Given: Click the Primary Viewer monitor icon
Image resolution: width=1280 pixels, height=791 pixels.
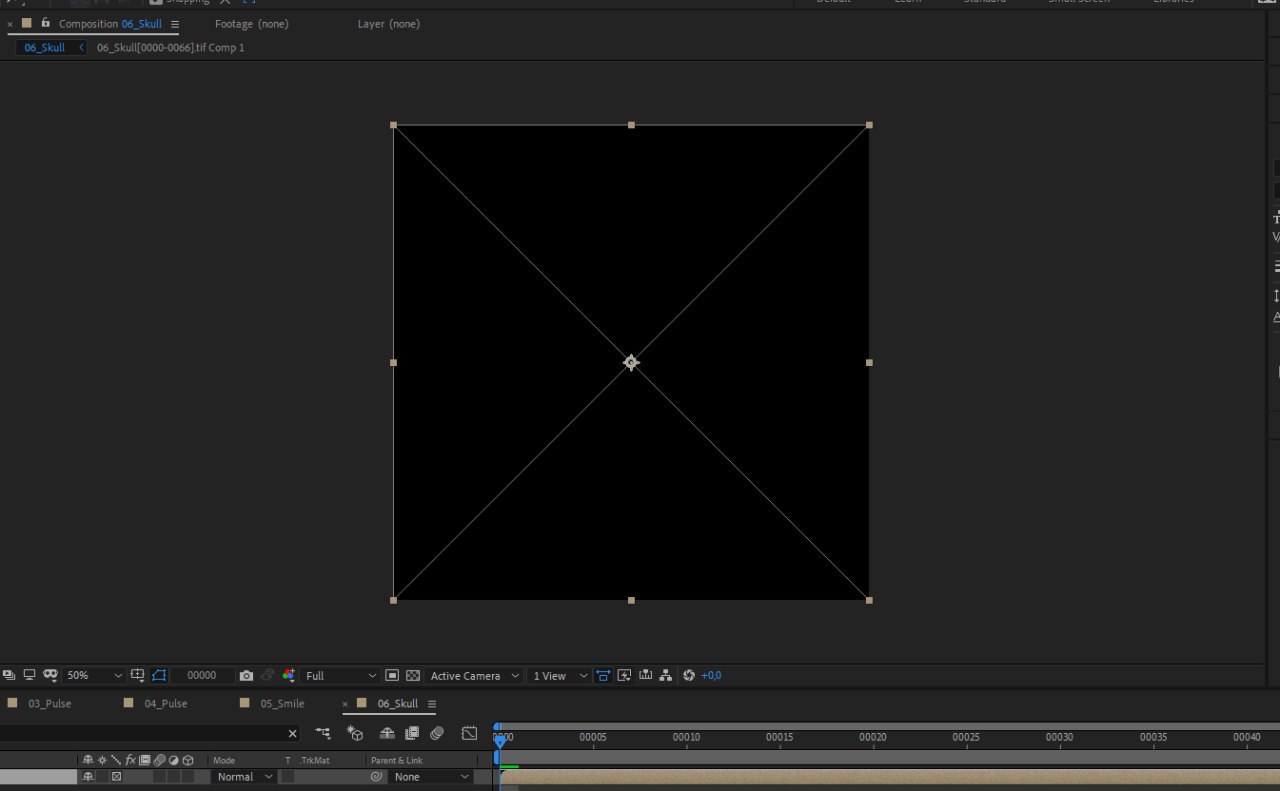Looking at the screenshot, I should (x=29, y=676).
